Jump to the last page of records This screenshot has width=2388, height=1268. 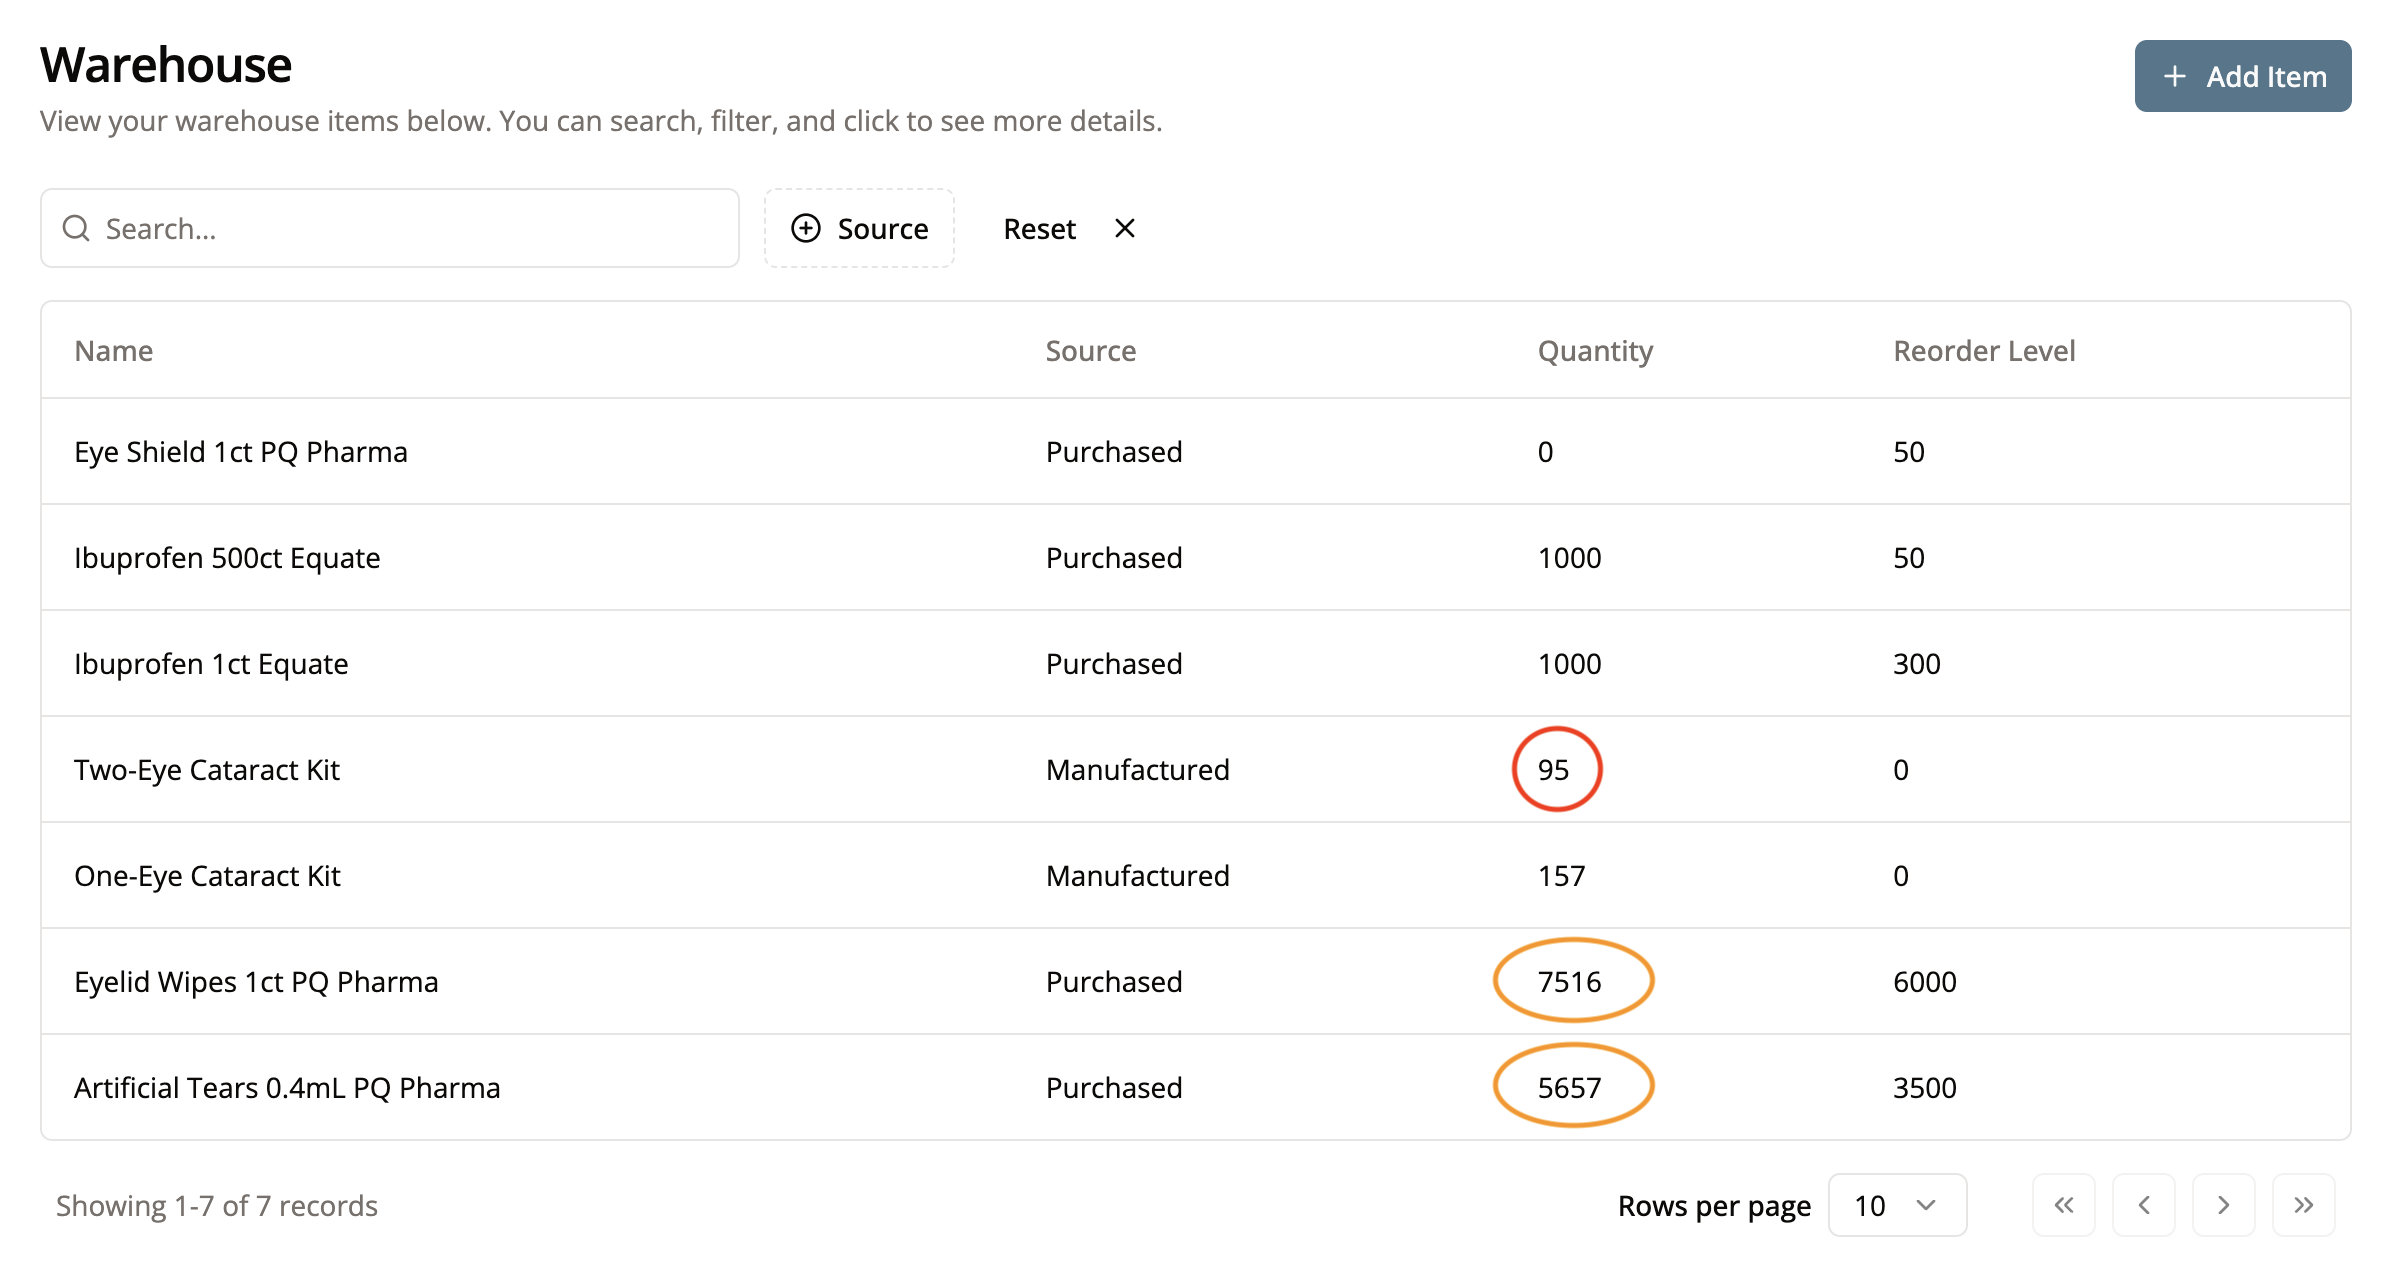pos(2303,1205)
